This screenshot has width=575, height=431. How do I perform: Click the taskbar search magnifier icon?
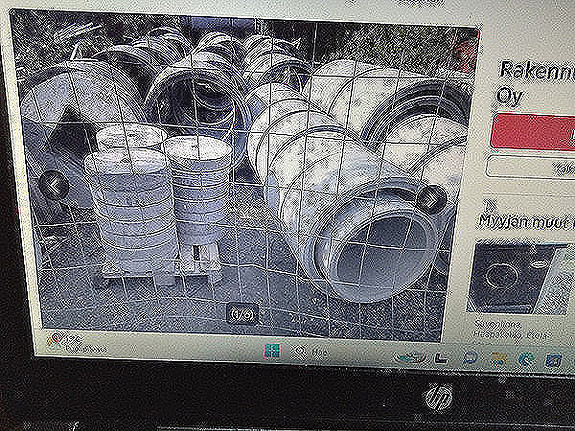301,352
